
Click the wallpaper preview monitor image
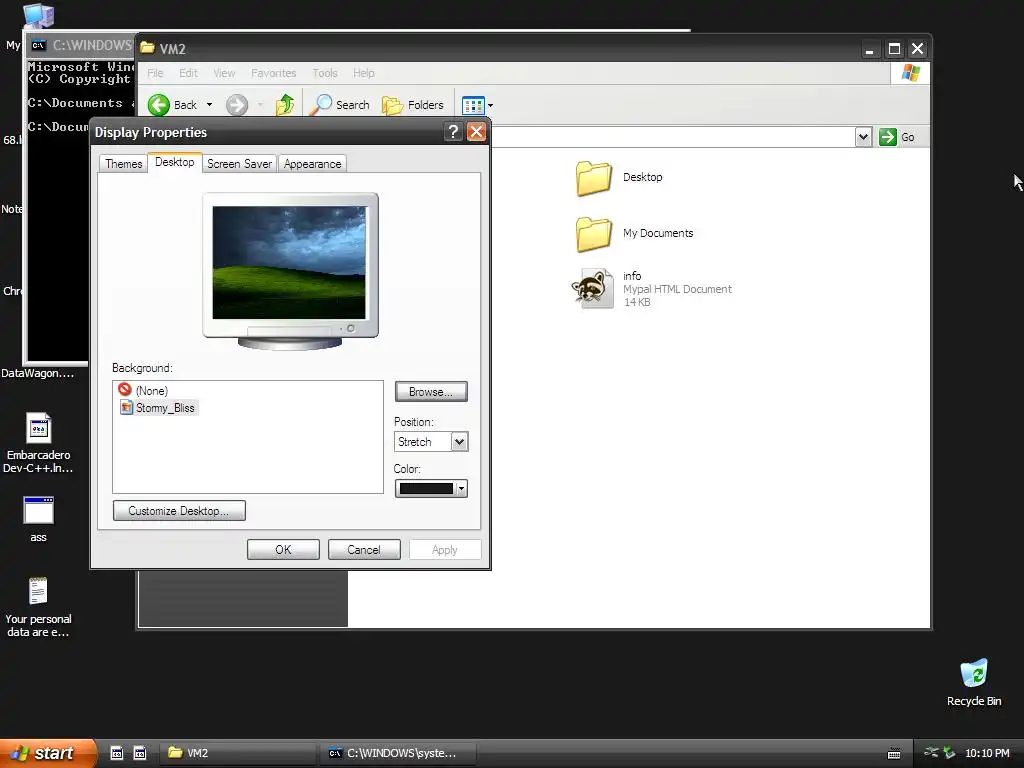point(290,271)
